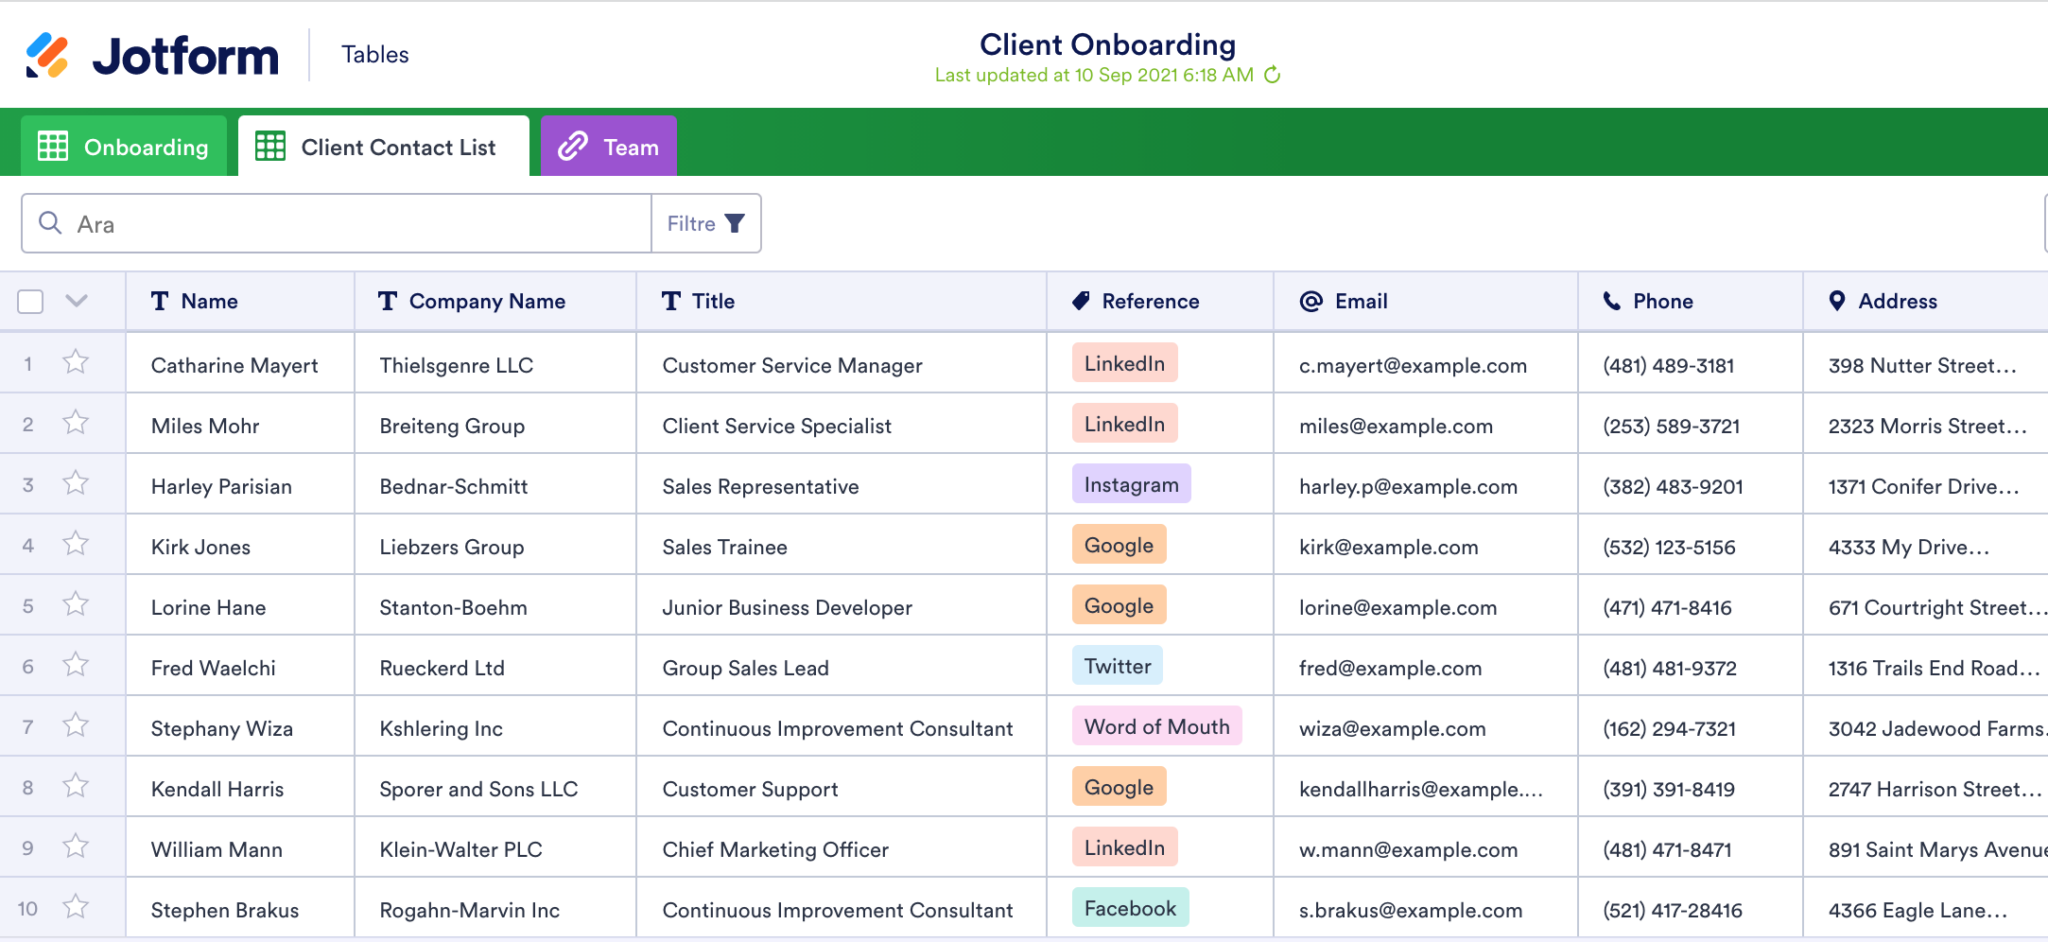Open the chevron dropdown beside the select-all checkbox
Screen dimensions: 2048x942
pyautogui.click(x=77, y=300)
